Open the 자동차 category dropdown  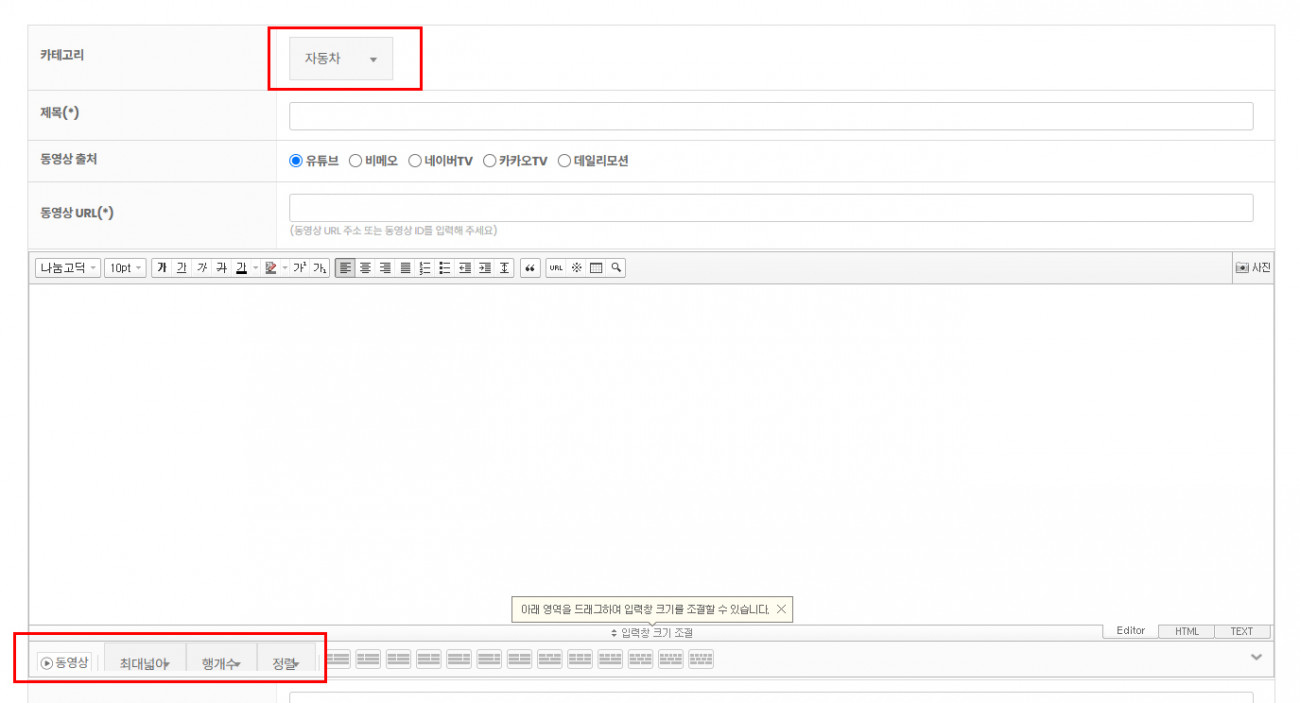[x=341, y=59]
